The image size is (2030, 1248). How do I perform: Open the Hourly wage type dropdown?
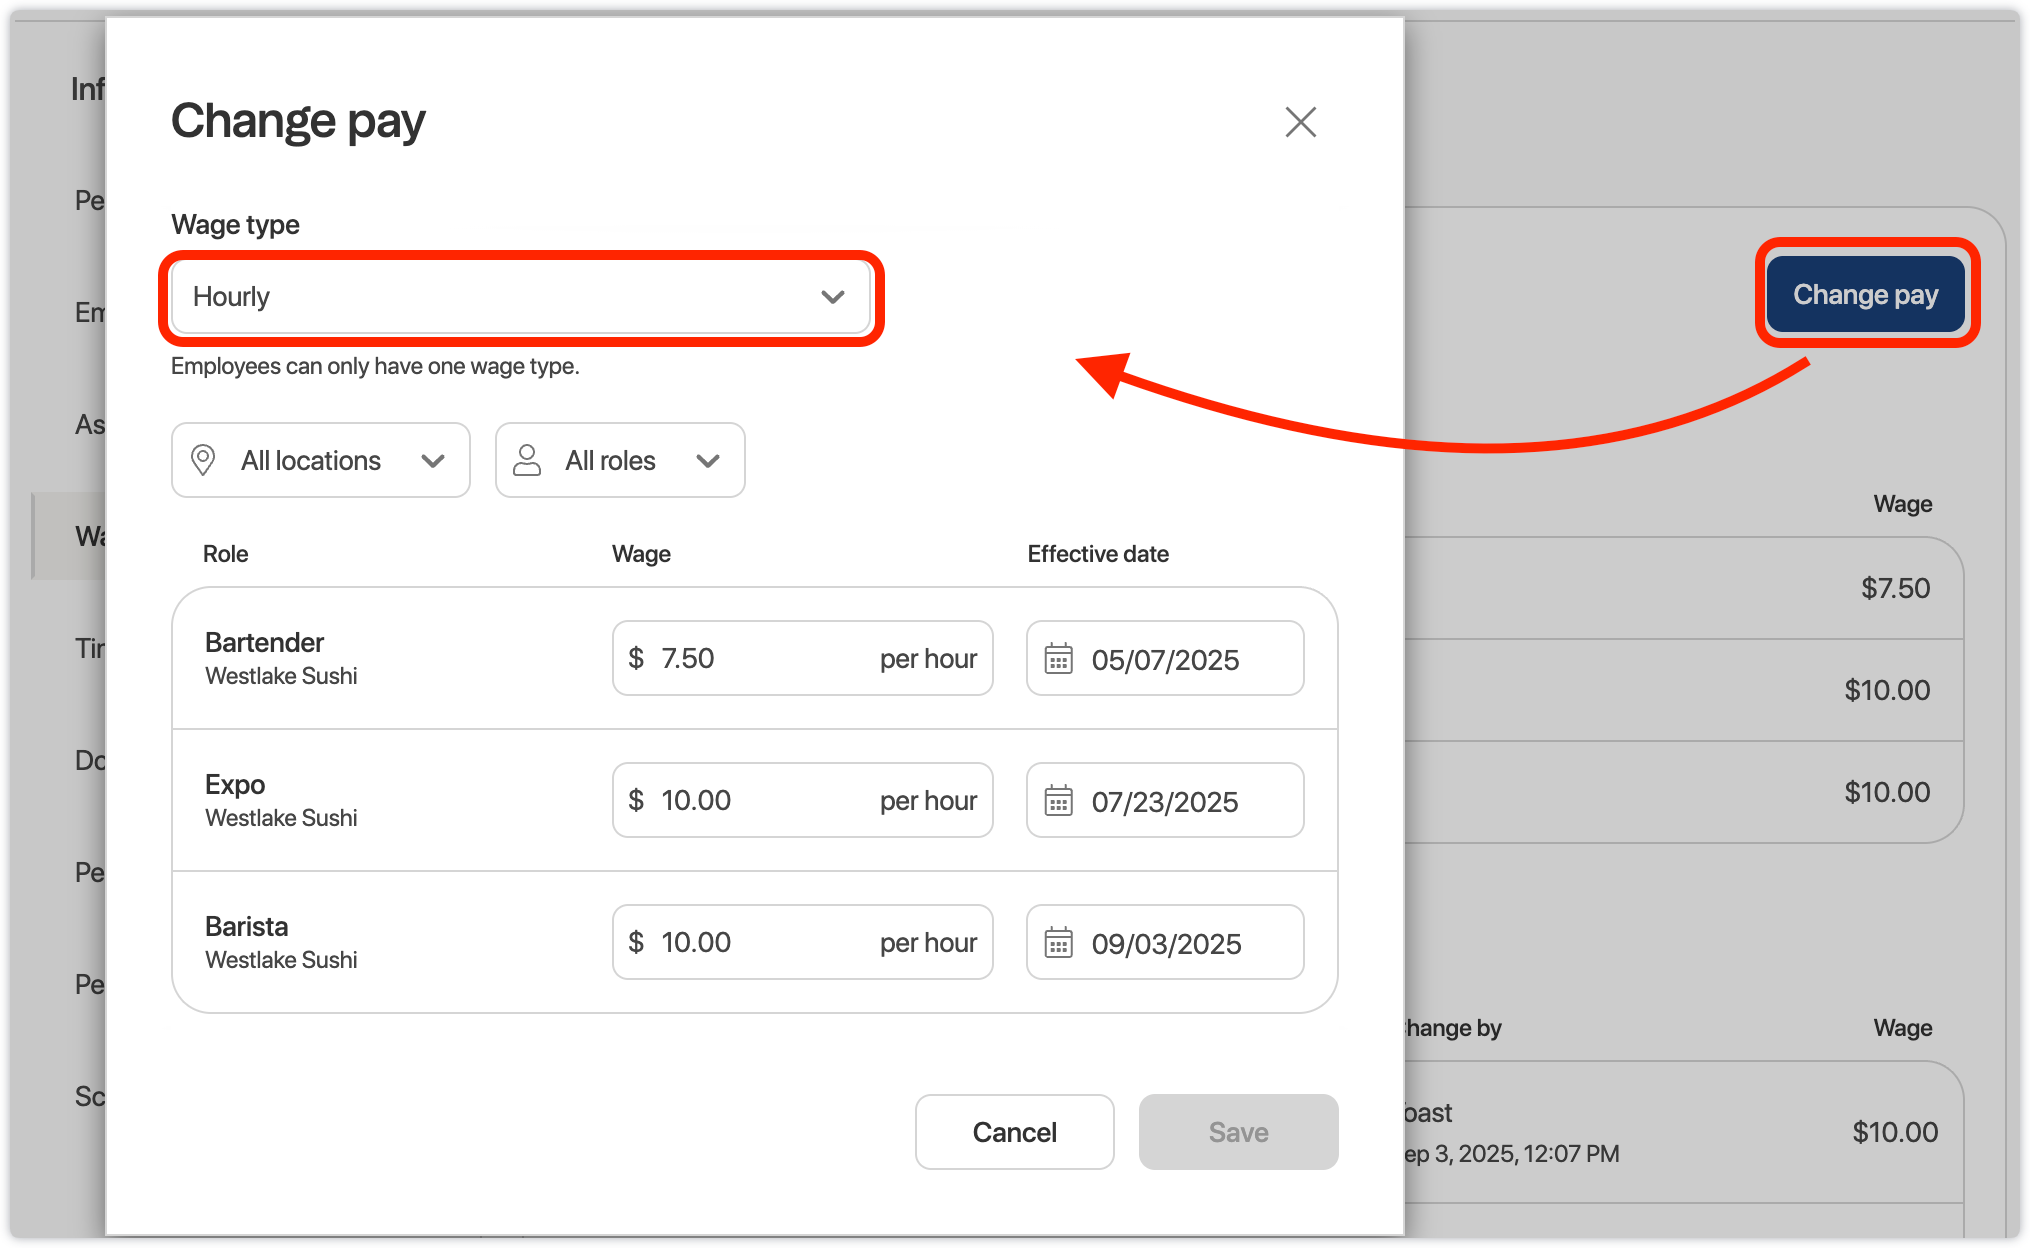pos(520,297)
